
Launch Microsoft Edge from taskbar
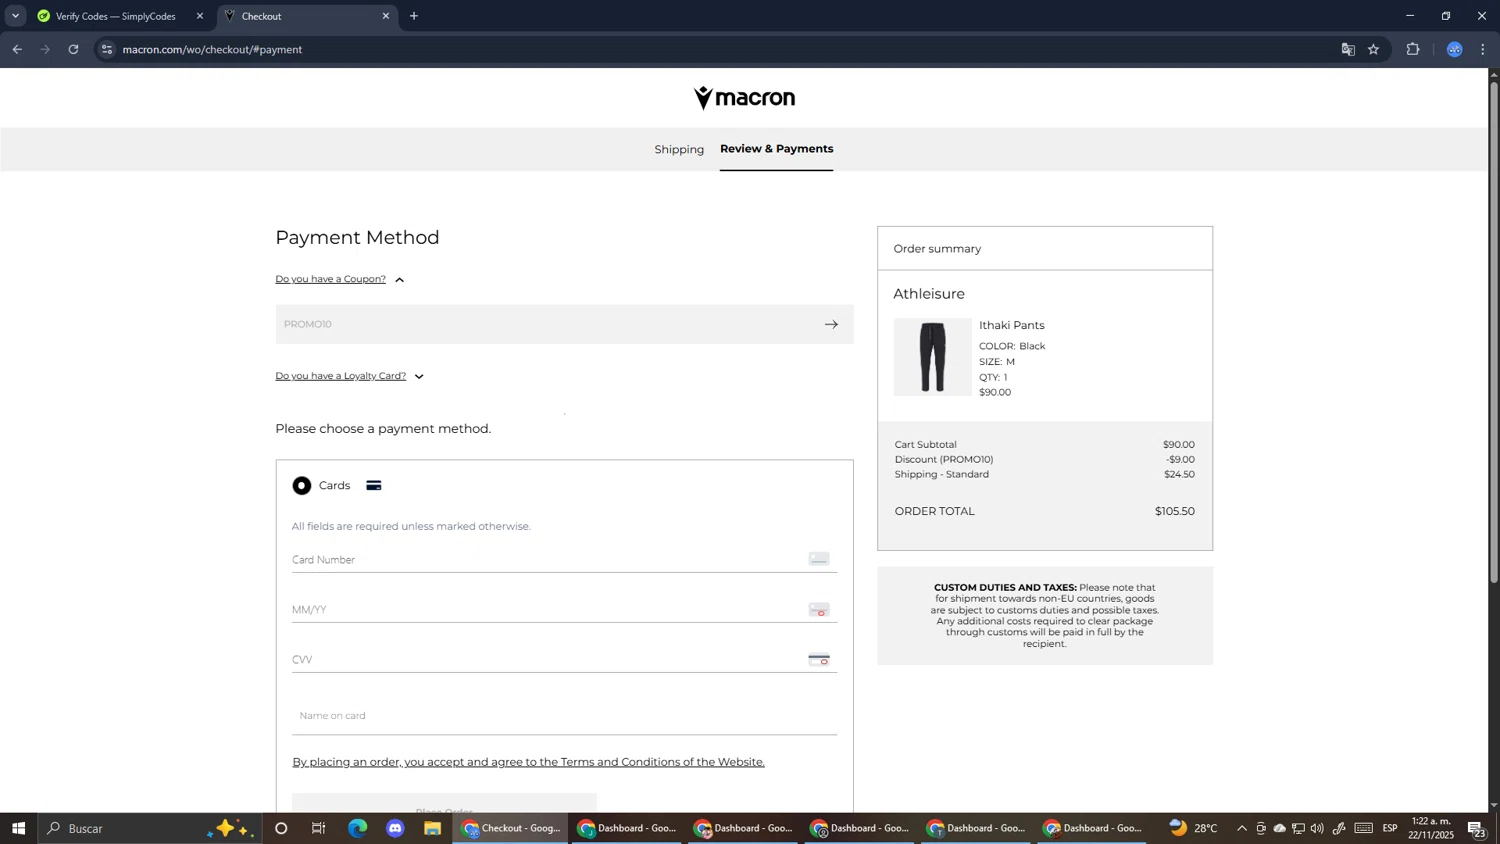(357, 828)
